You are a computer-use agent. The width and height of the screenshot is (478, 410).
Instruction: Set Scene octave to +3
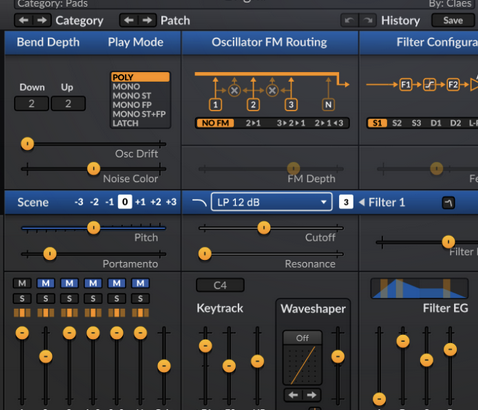171,202
